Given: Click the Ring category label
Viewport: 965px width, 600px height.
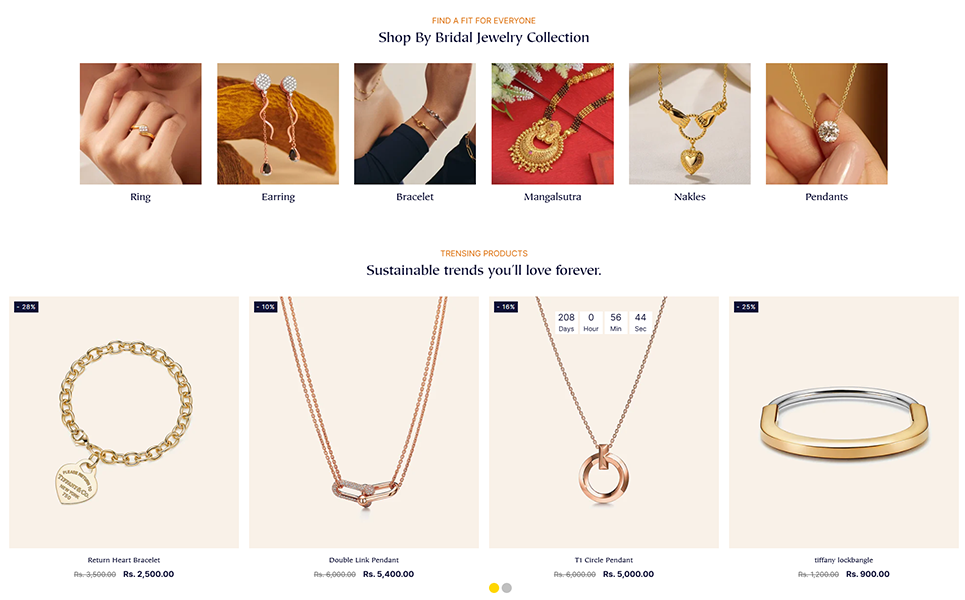Looking at the screenshot, I should click(x=140, y=197).
